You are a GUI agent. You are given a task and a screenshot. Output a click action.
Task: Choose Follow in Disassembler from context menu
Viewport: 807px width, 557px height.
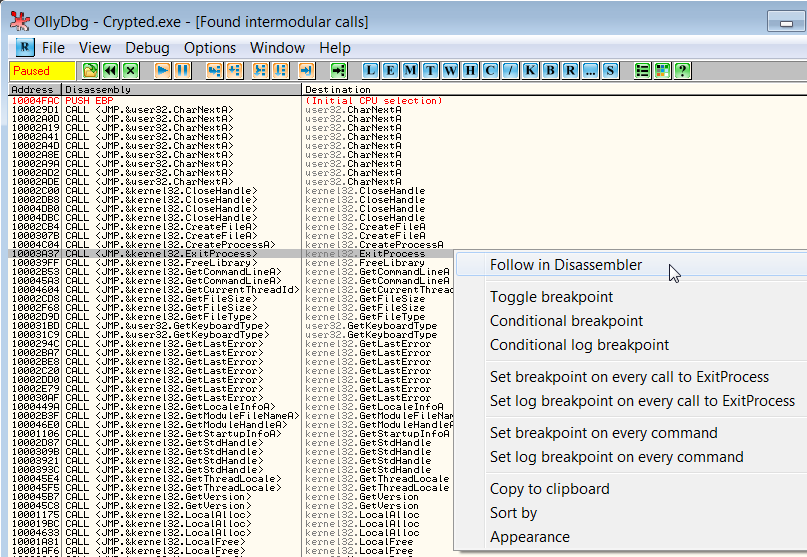(x=631, y=265)
